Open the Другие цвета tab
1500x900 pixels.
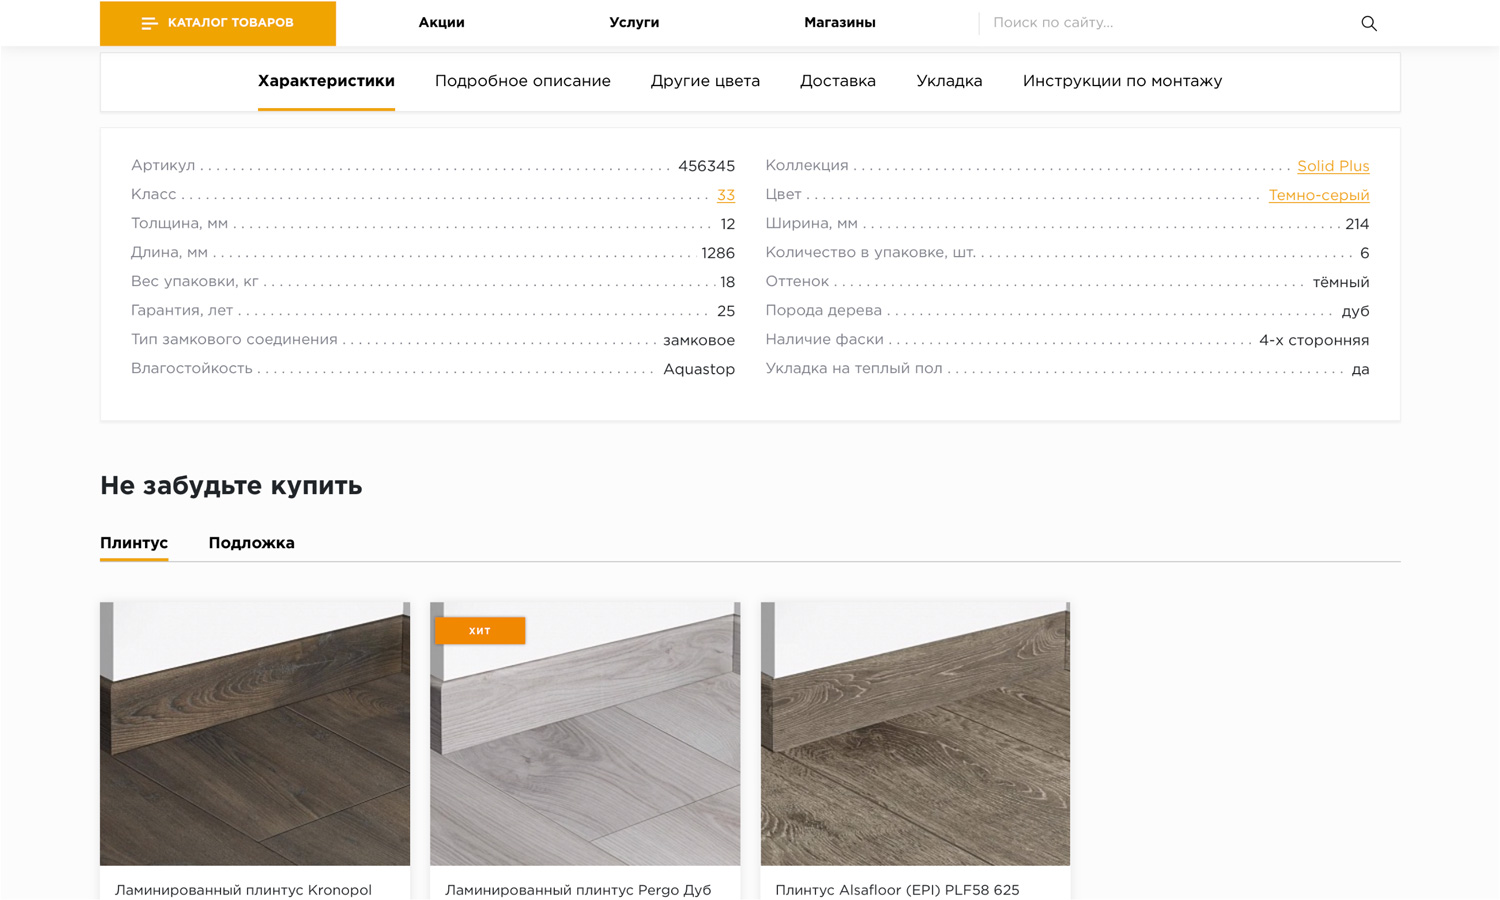(705, 81)
